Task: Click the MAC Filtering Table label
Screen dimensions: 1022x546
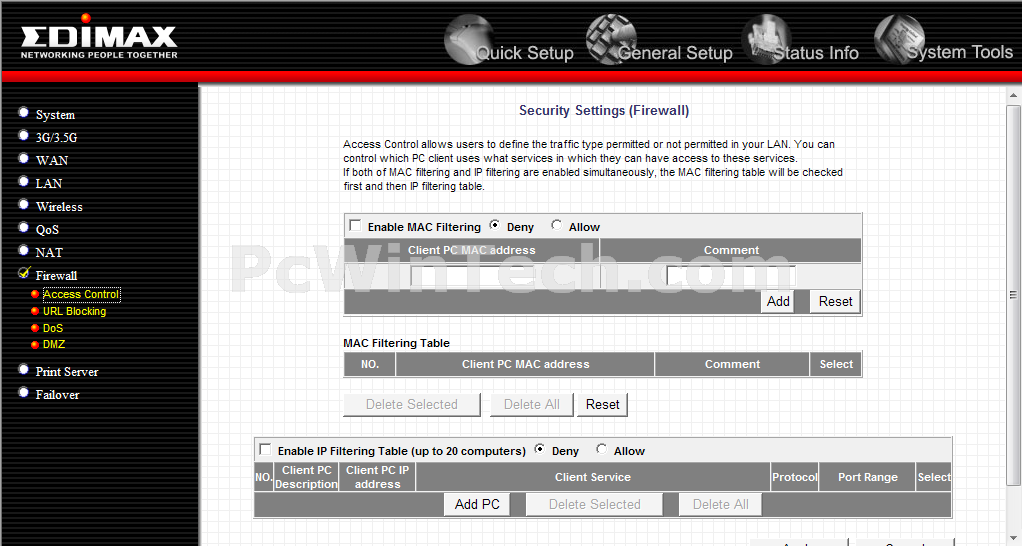Action: point(396,343)
